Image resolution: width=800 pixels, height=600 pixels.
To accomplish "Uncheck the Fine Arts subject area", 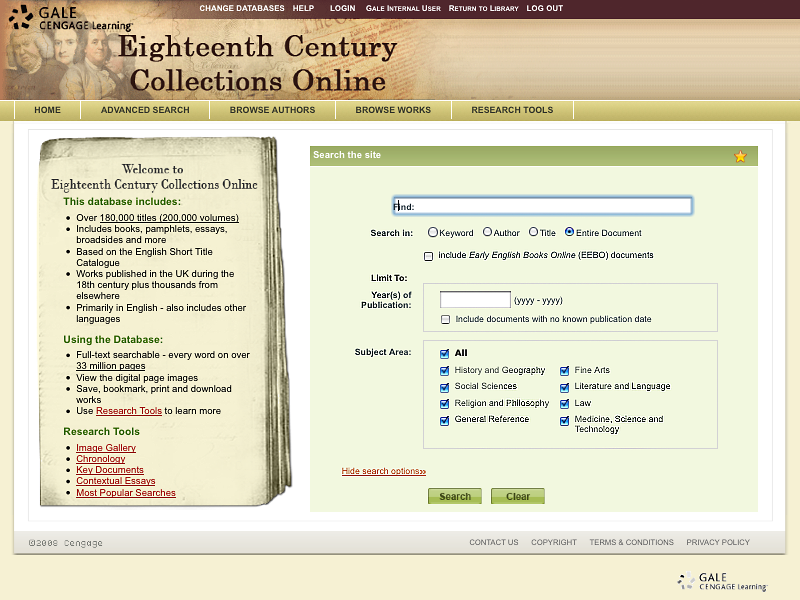I will point(565,371).
